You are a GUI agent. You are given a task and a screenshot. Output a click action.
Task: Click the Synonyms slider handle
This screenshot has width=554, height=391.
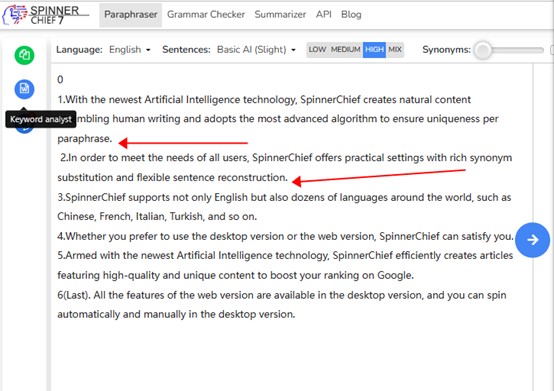point(483,50)
